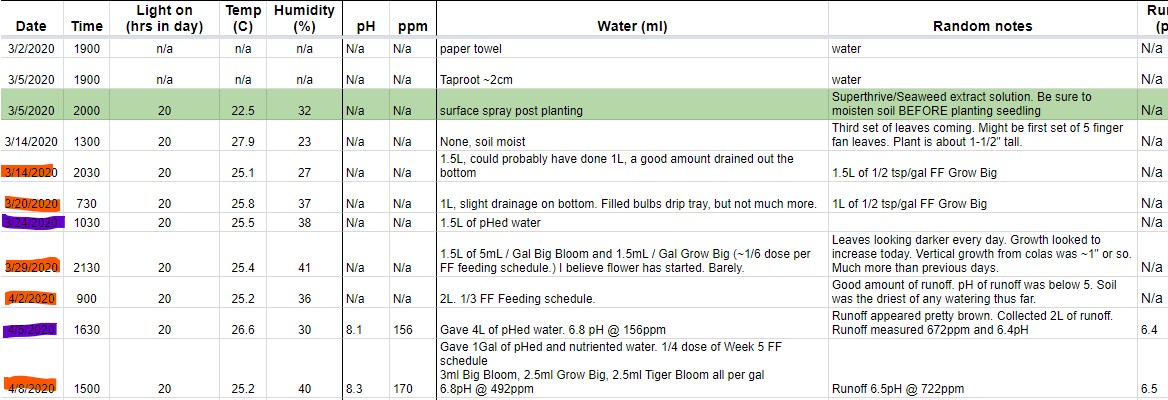Select the Date column header
The image size is (1168, 400).
point(31,26)
